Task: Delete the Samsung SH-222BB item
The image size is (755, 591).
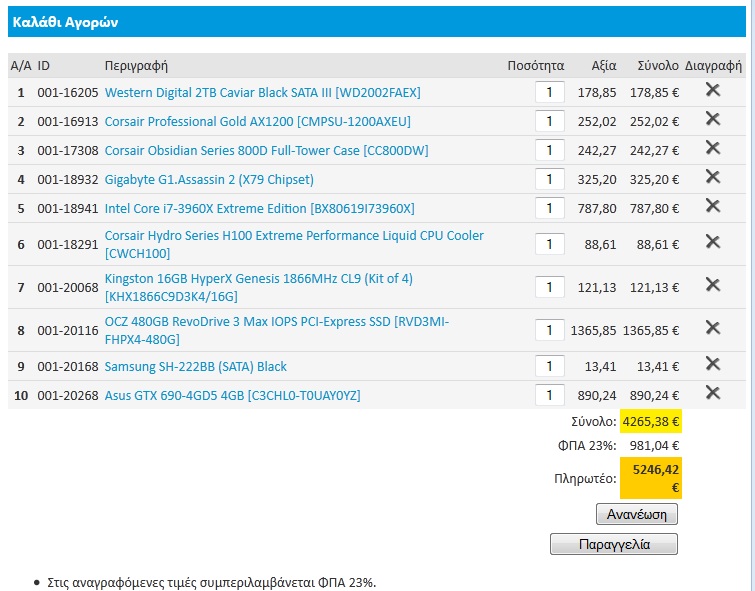Action: pyautogui.click(x=713, y=364)
